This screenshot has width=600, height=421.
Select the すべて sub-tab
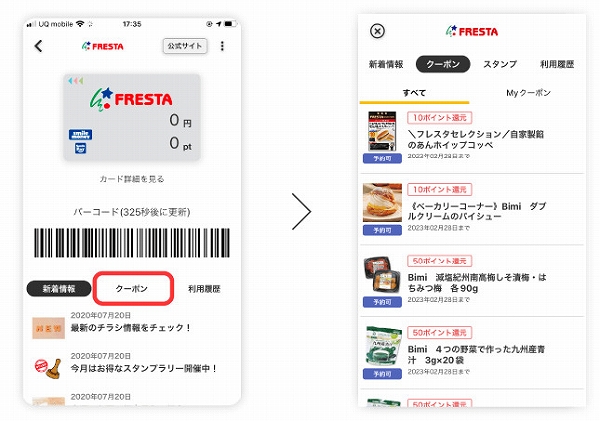point(414,93)
